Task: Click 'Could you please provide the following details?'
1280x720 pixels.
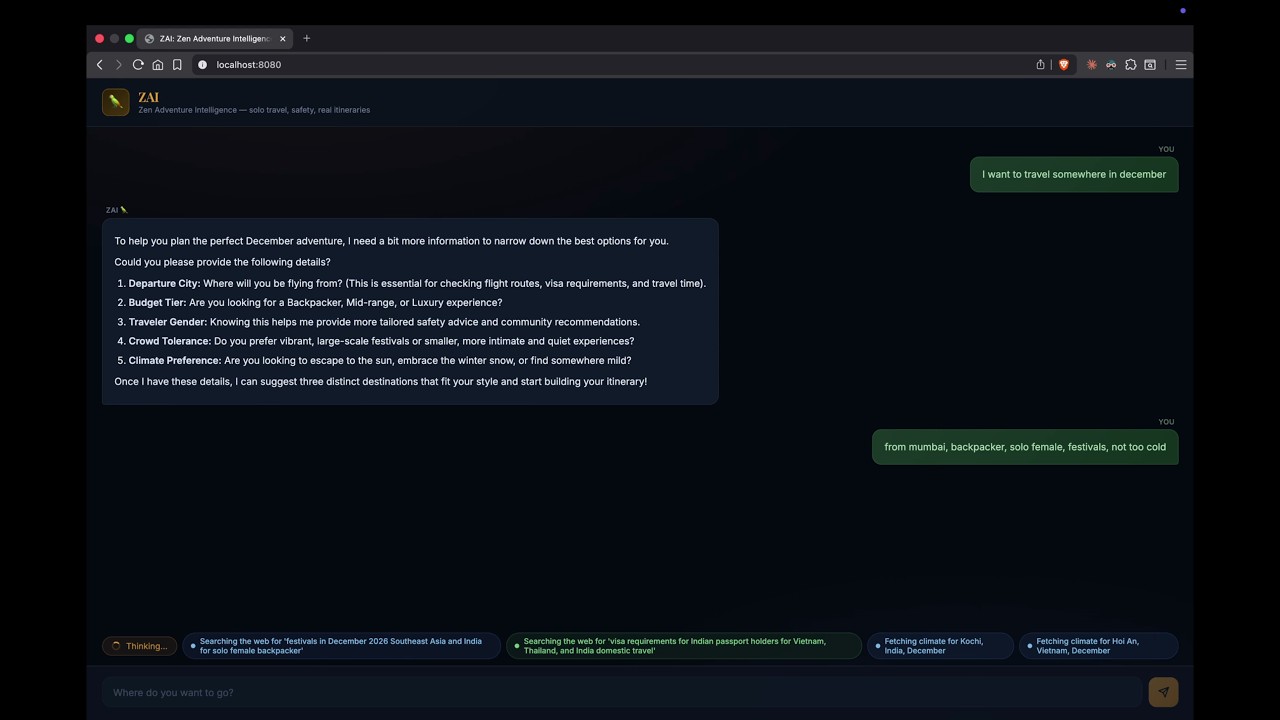Action: (222, 262)
